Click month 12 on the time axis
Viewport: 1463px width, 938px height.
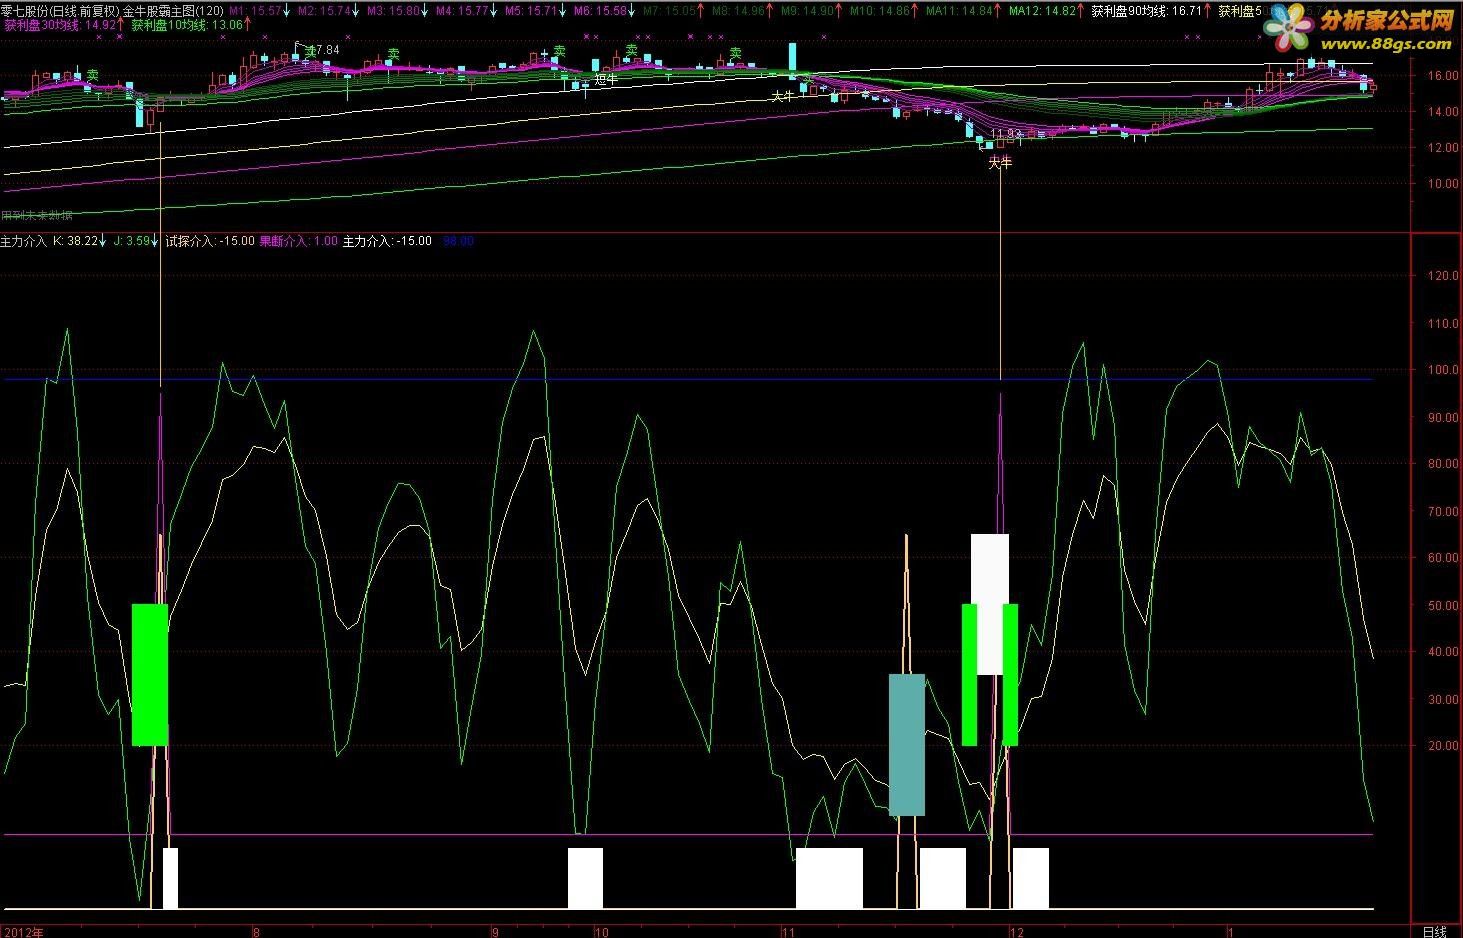[1016, 931]
